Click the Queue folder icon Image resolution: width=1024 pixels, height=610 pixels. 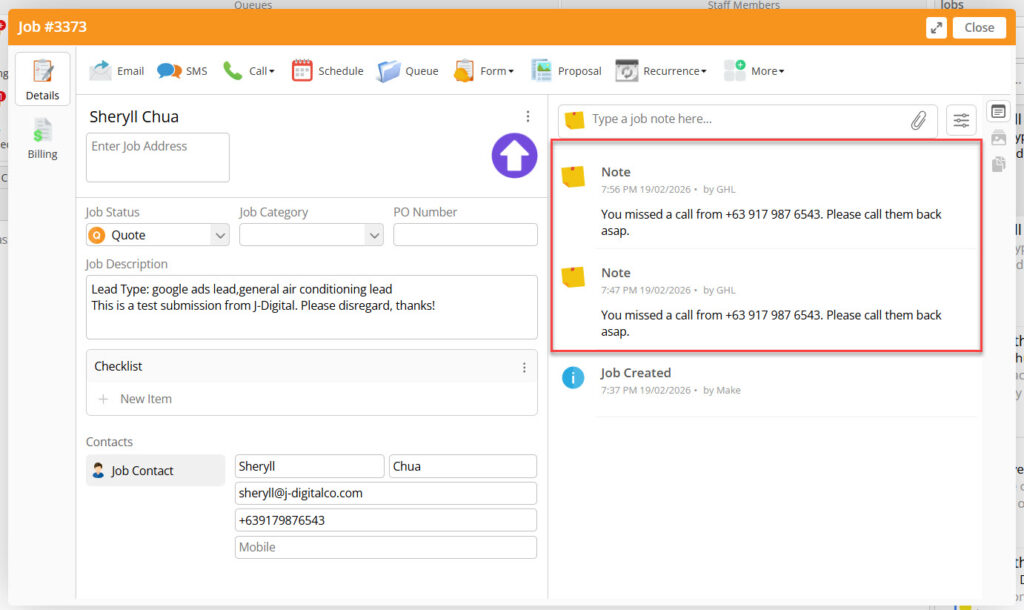click(389, 71)
